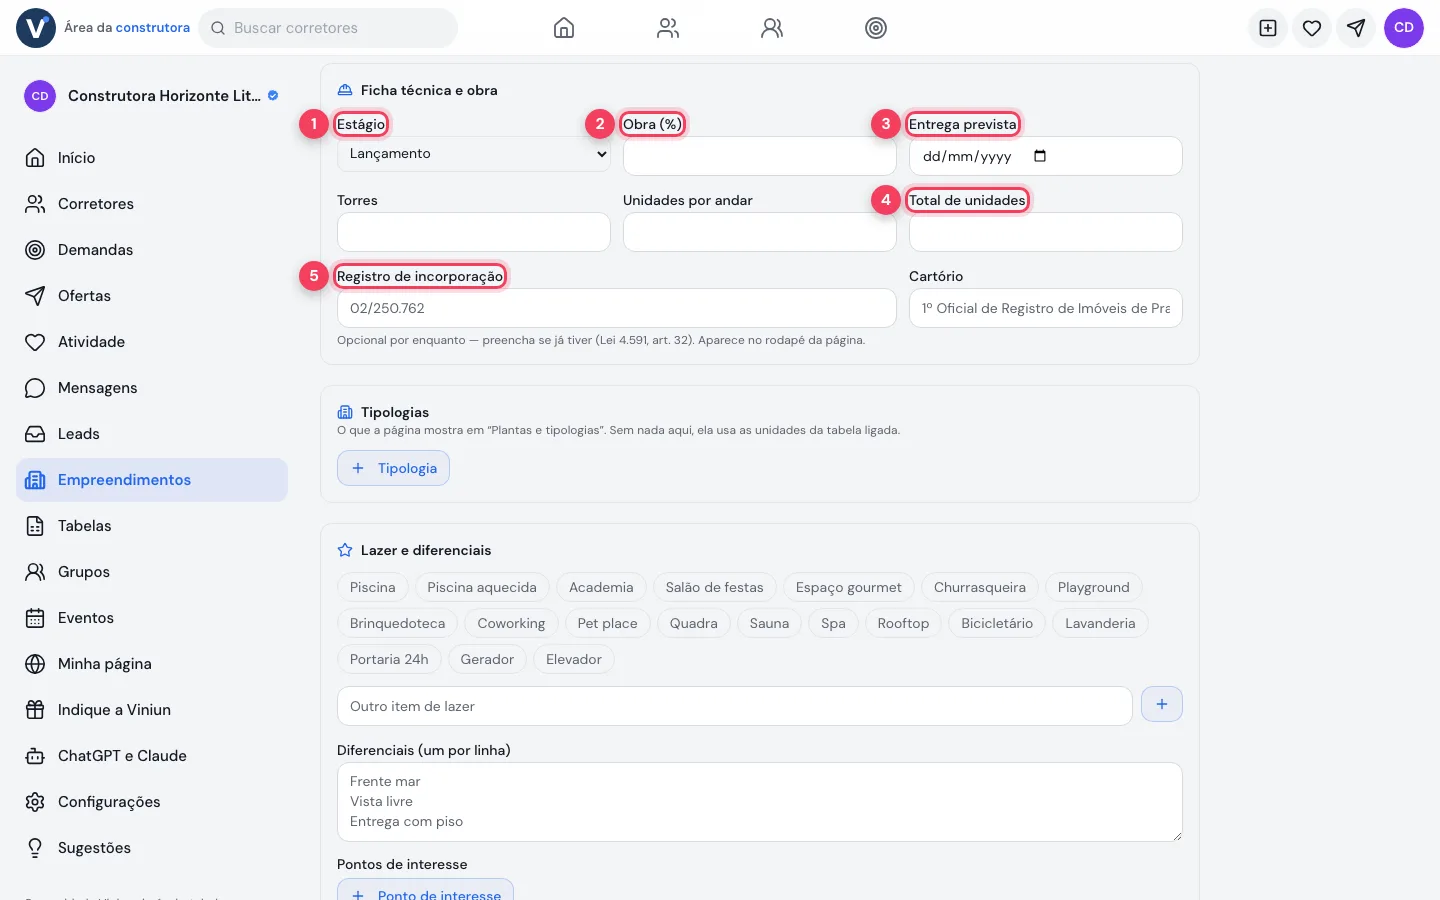Open Configurações in the sidebar
This screenshot has width=1440, height=900.
152,802
